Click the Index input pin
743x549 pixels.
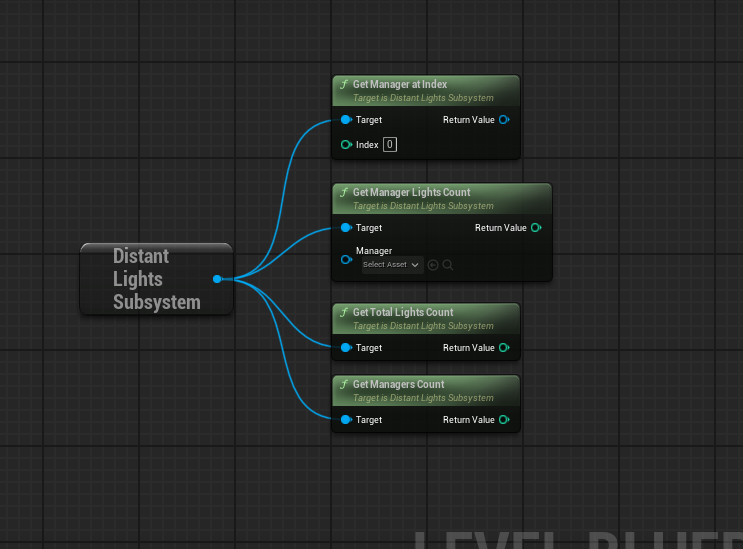[x=346, y=144]
